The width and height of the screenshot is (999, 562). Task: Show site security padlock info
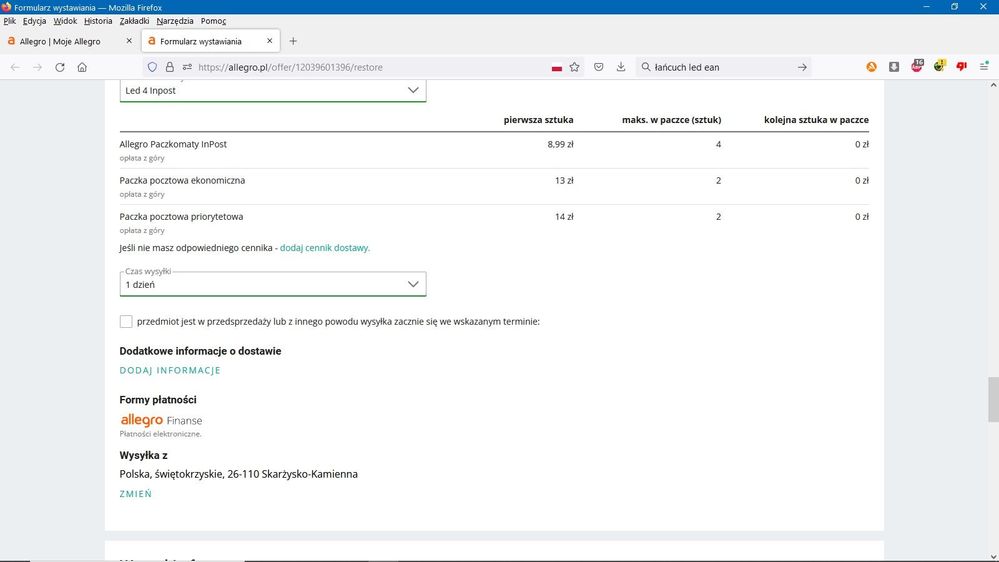click(169, 67)
